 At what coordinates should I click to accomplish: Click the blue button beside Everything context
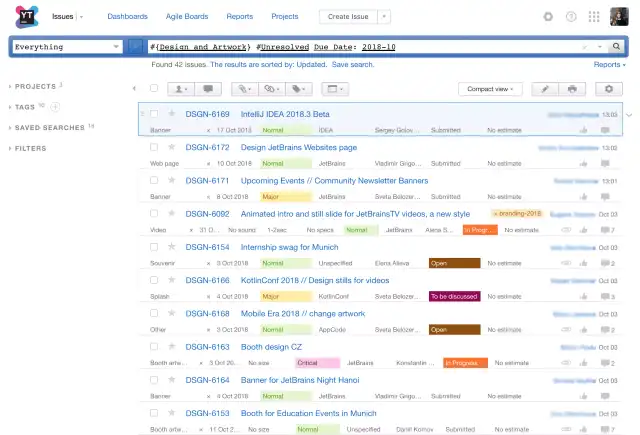tap(135, 47)
